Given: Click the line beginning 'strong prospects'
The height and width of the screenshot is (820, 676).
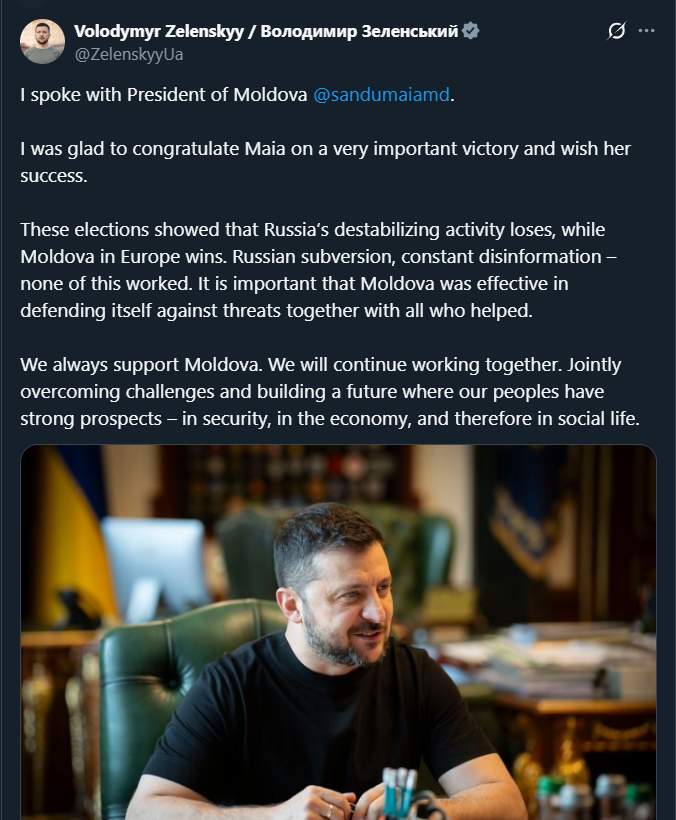Looking at the screenshot, I should pos(329,418).
